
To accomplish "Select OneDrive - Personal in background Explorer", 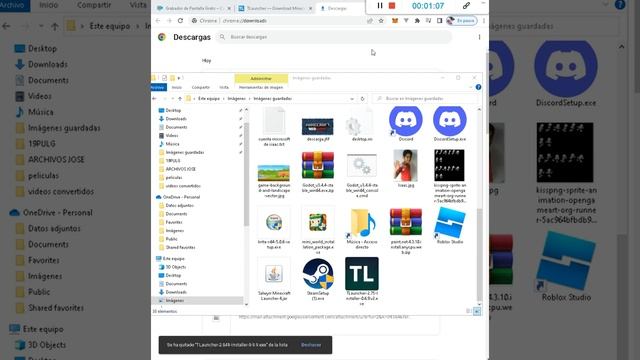I will tap(58, 213).
